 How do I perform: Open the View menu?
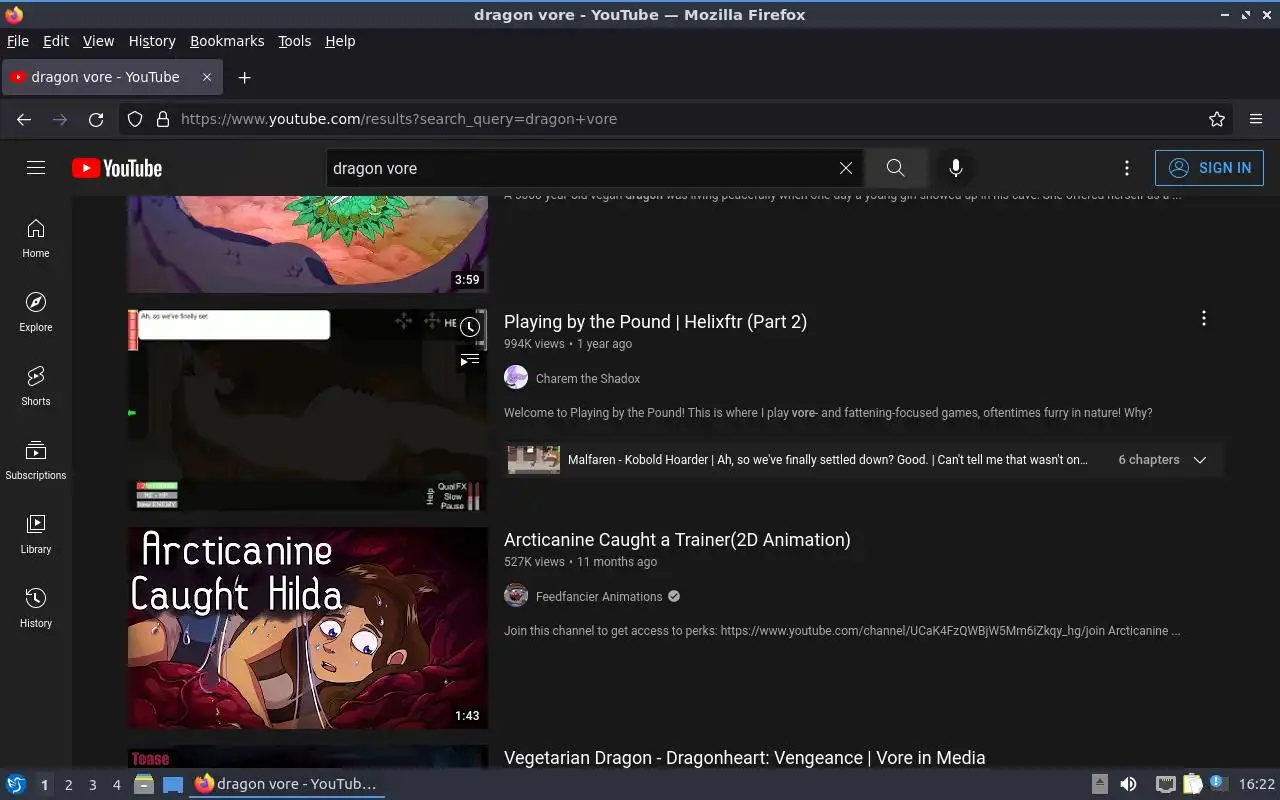(98, 41)
